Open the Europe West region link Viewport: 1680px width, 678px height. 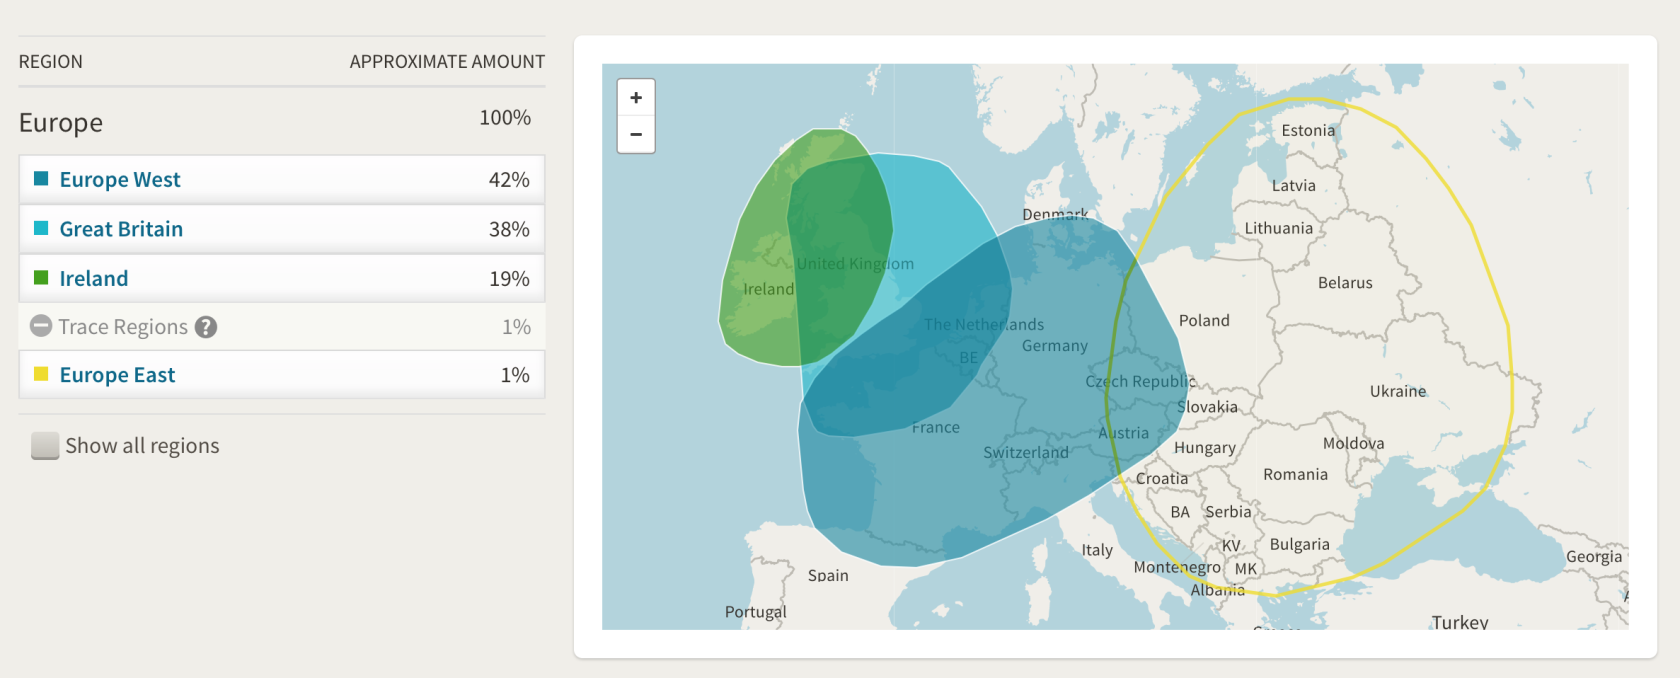120,180
